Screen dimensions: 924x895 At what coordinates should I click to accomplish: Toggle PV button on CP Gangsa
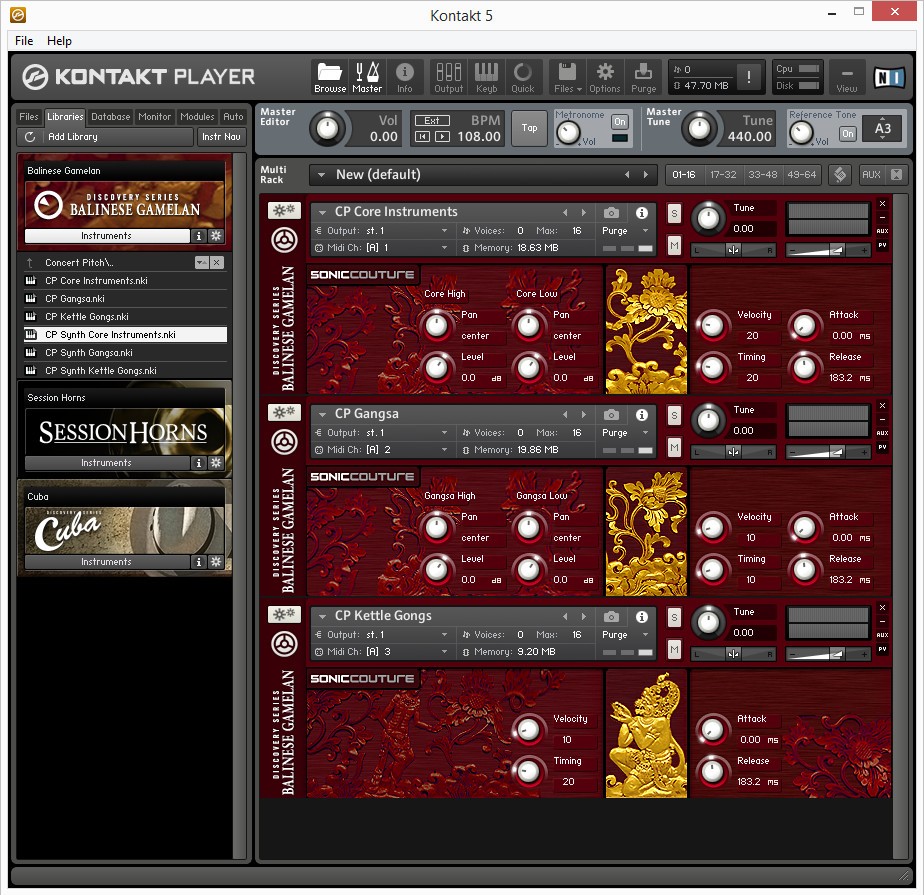coord(882,447)
